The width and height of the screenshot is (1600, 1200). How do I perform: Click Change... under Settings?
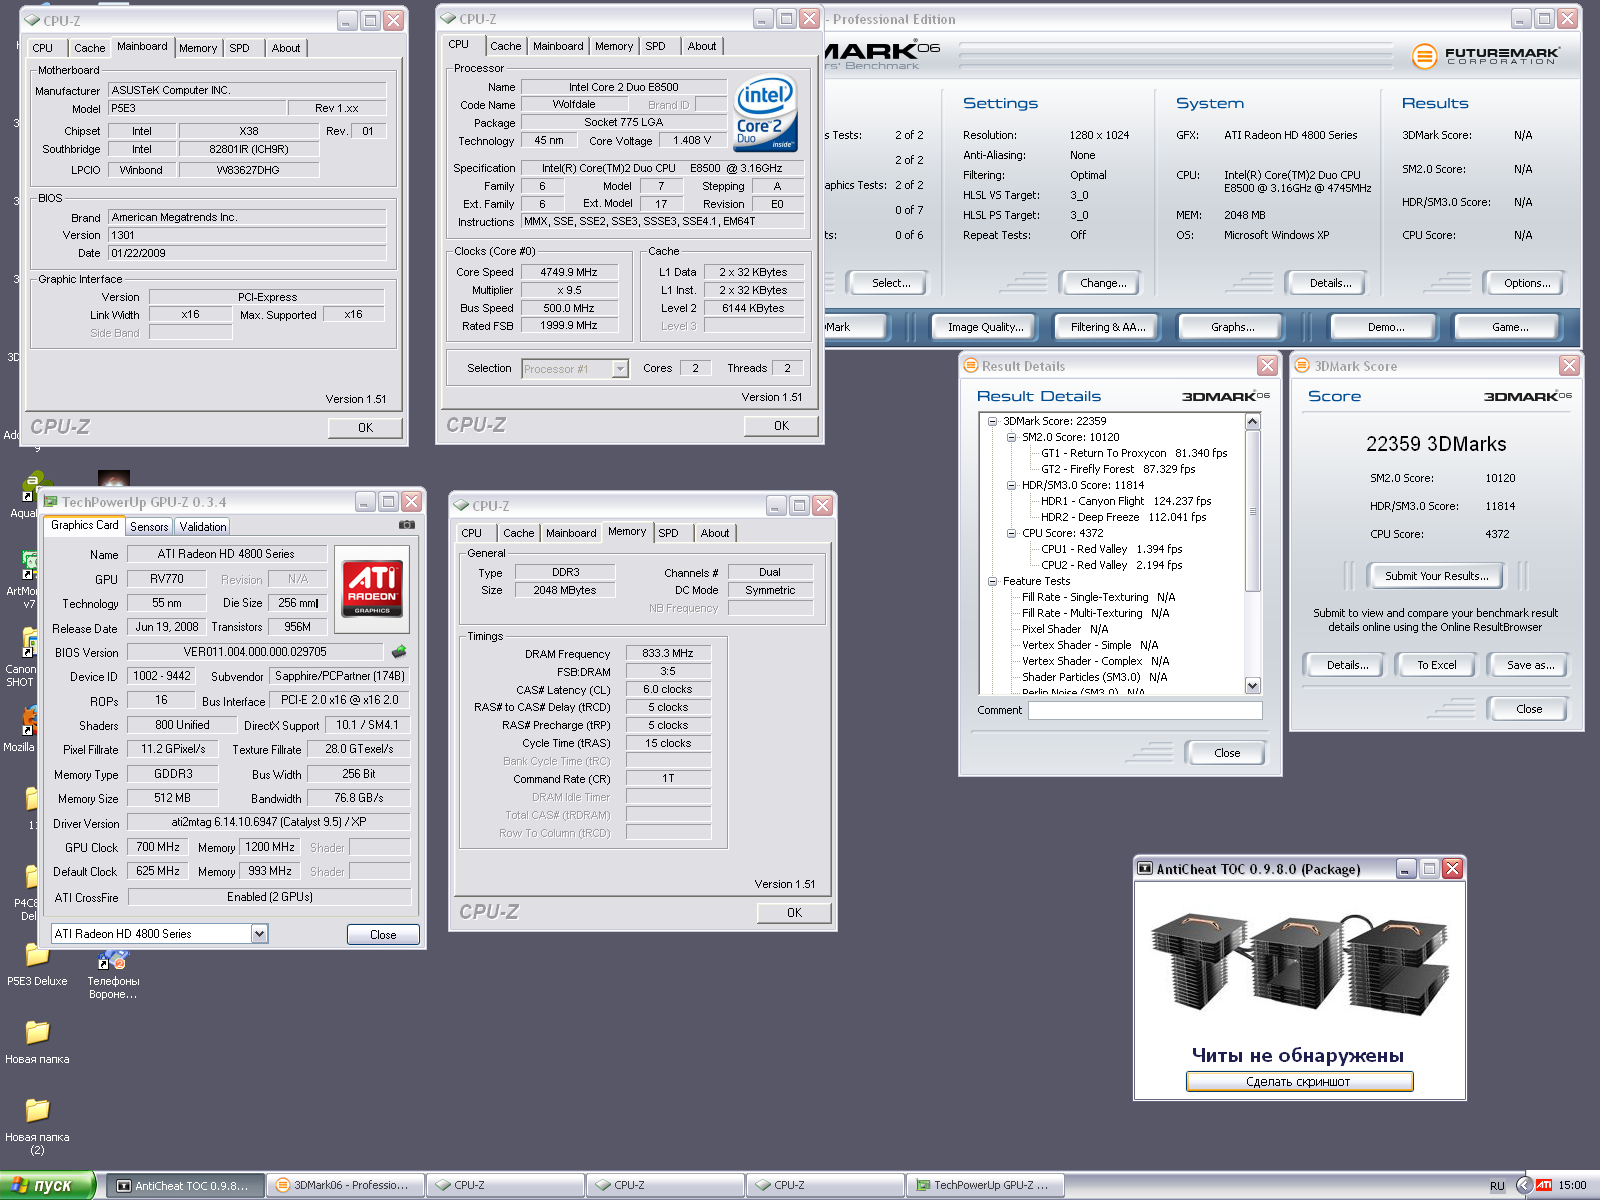[x=1103, y=283]
